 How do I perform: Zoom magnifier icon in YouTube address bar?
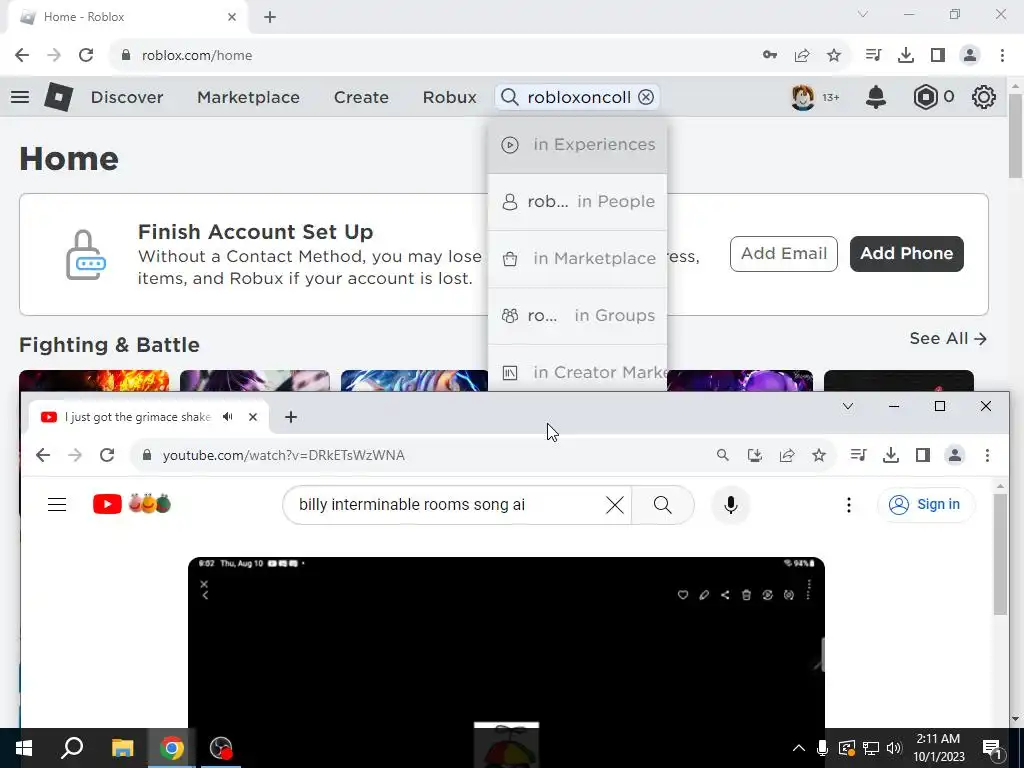click(x=722, y=455)
